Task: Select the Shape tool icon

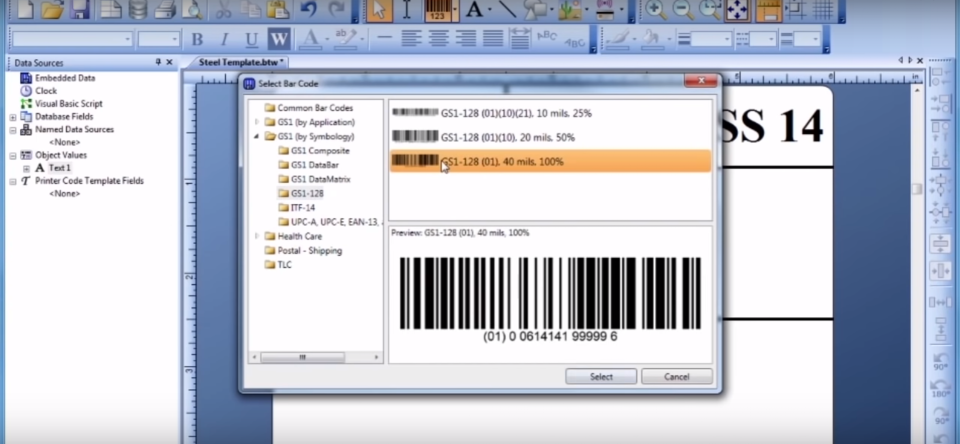Action: click(534, 9)
